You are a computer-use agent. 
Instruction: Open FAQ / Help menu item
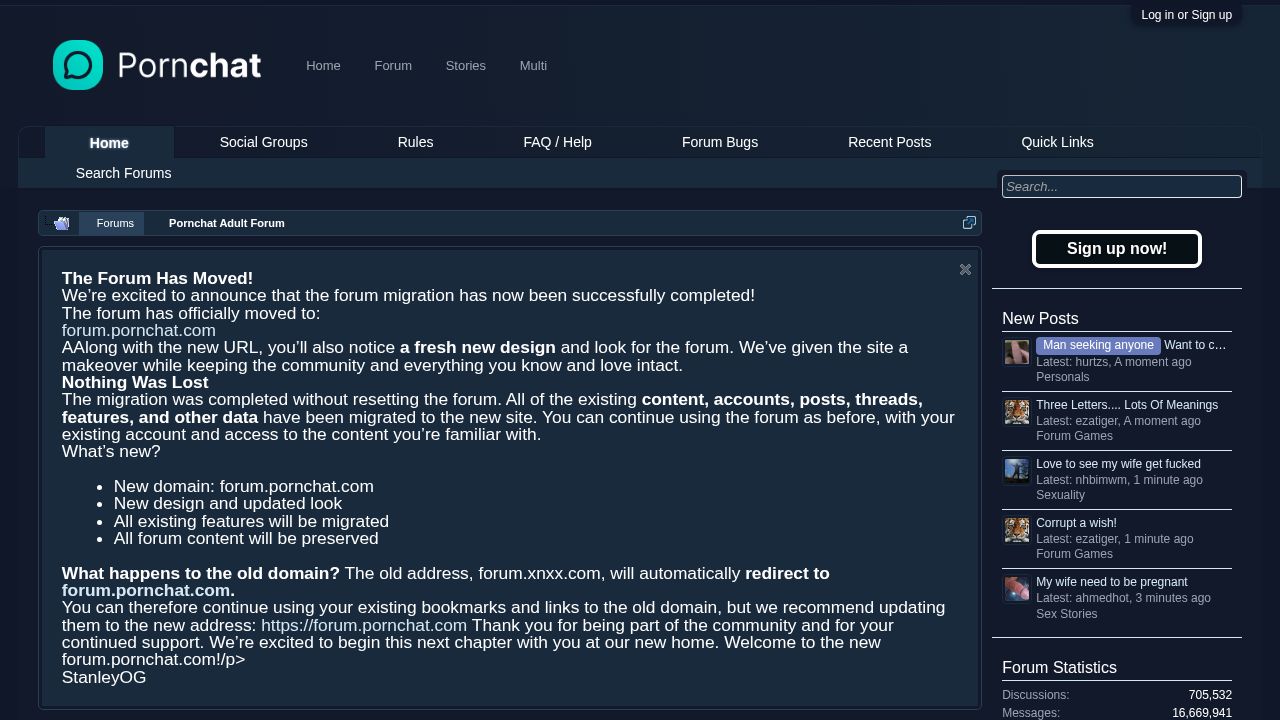[557, 142]
